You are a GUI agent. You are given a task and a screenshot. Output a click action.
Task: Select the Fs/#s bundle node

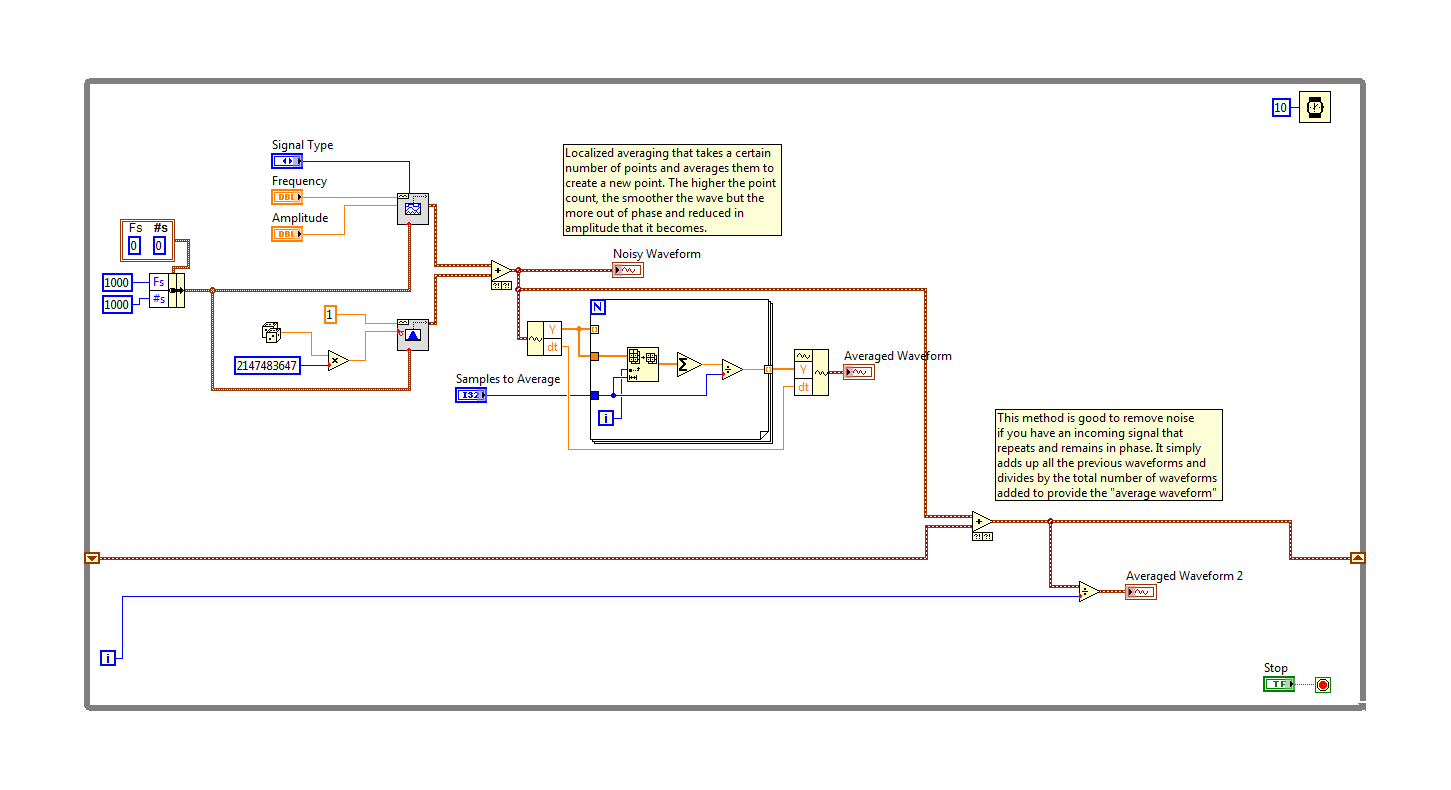[167, 291]
